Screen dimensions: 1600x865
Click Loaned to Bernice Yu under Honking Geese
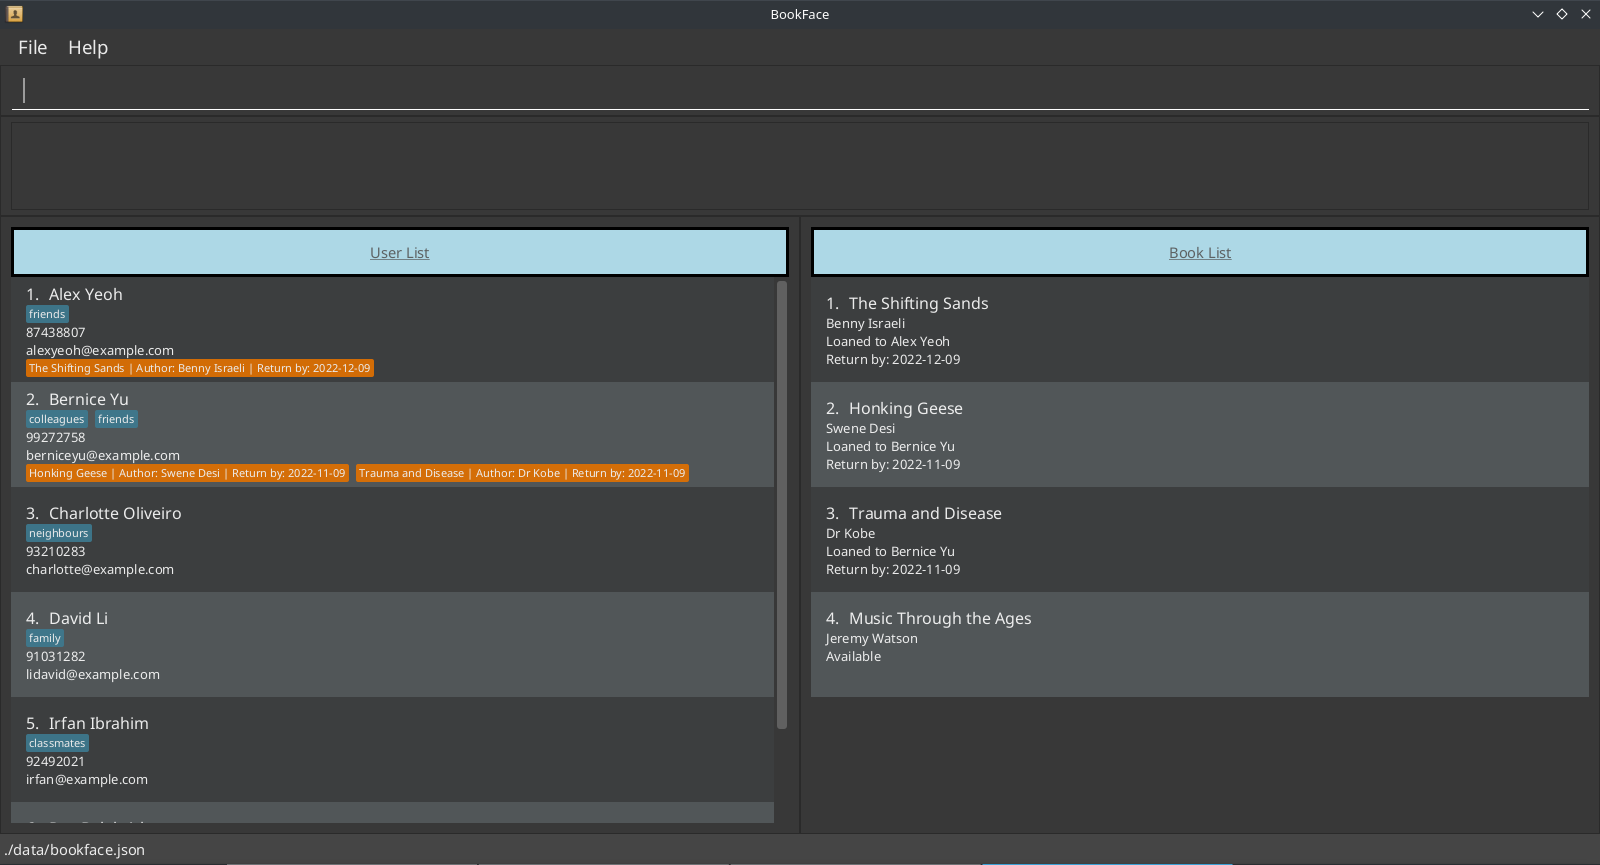(890, 446)
